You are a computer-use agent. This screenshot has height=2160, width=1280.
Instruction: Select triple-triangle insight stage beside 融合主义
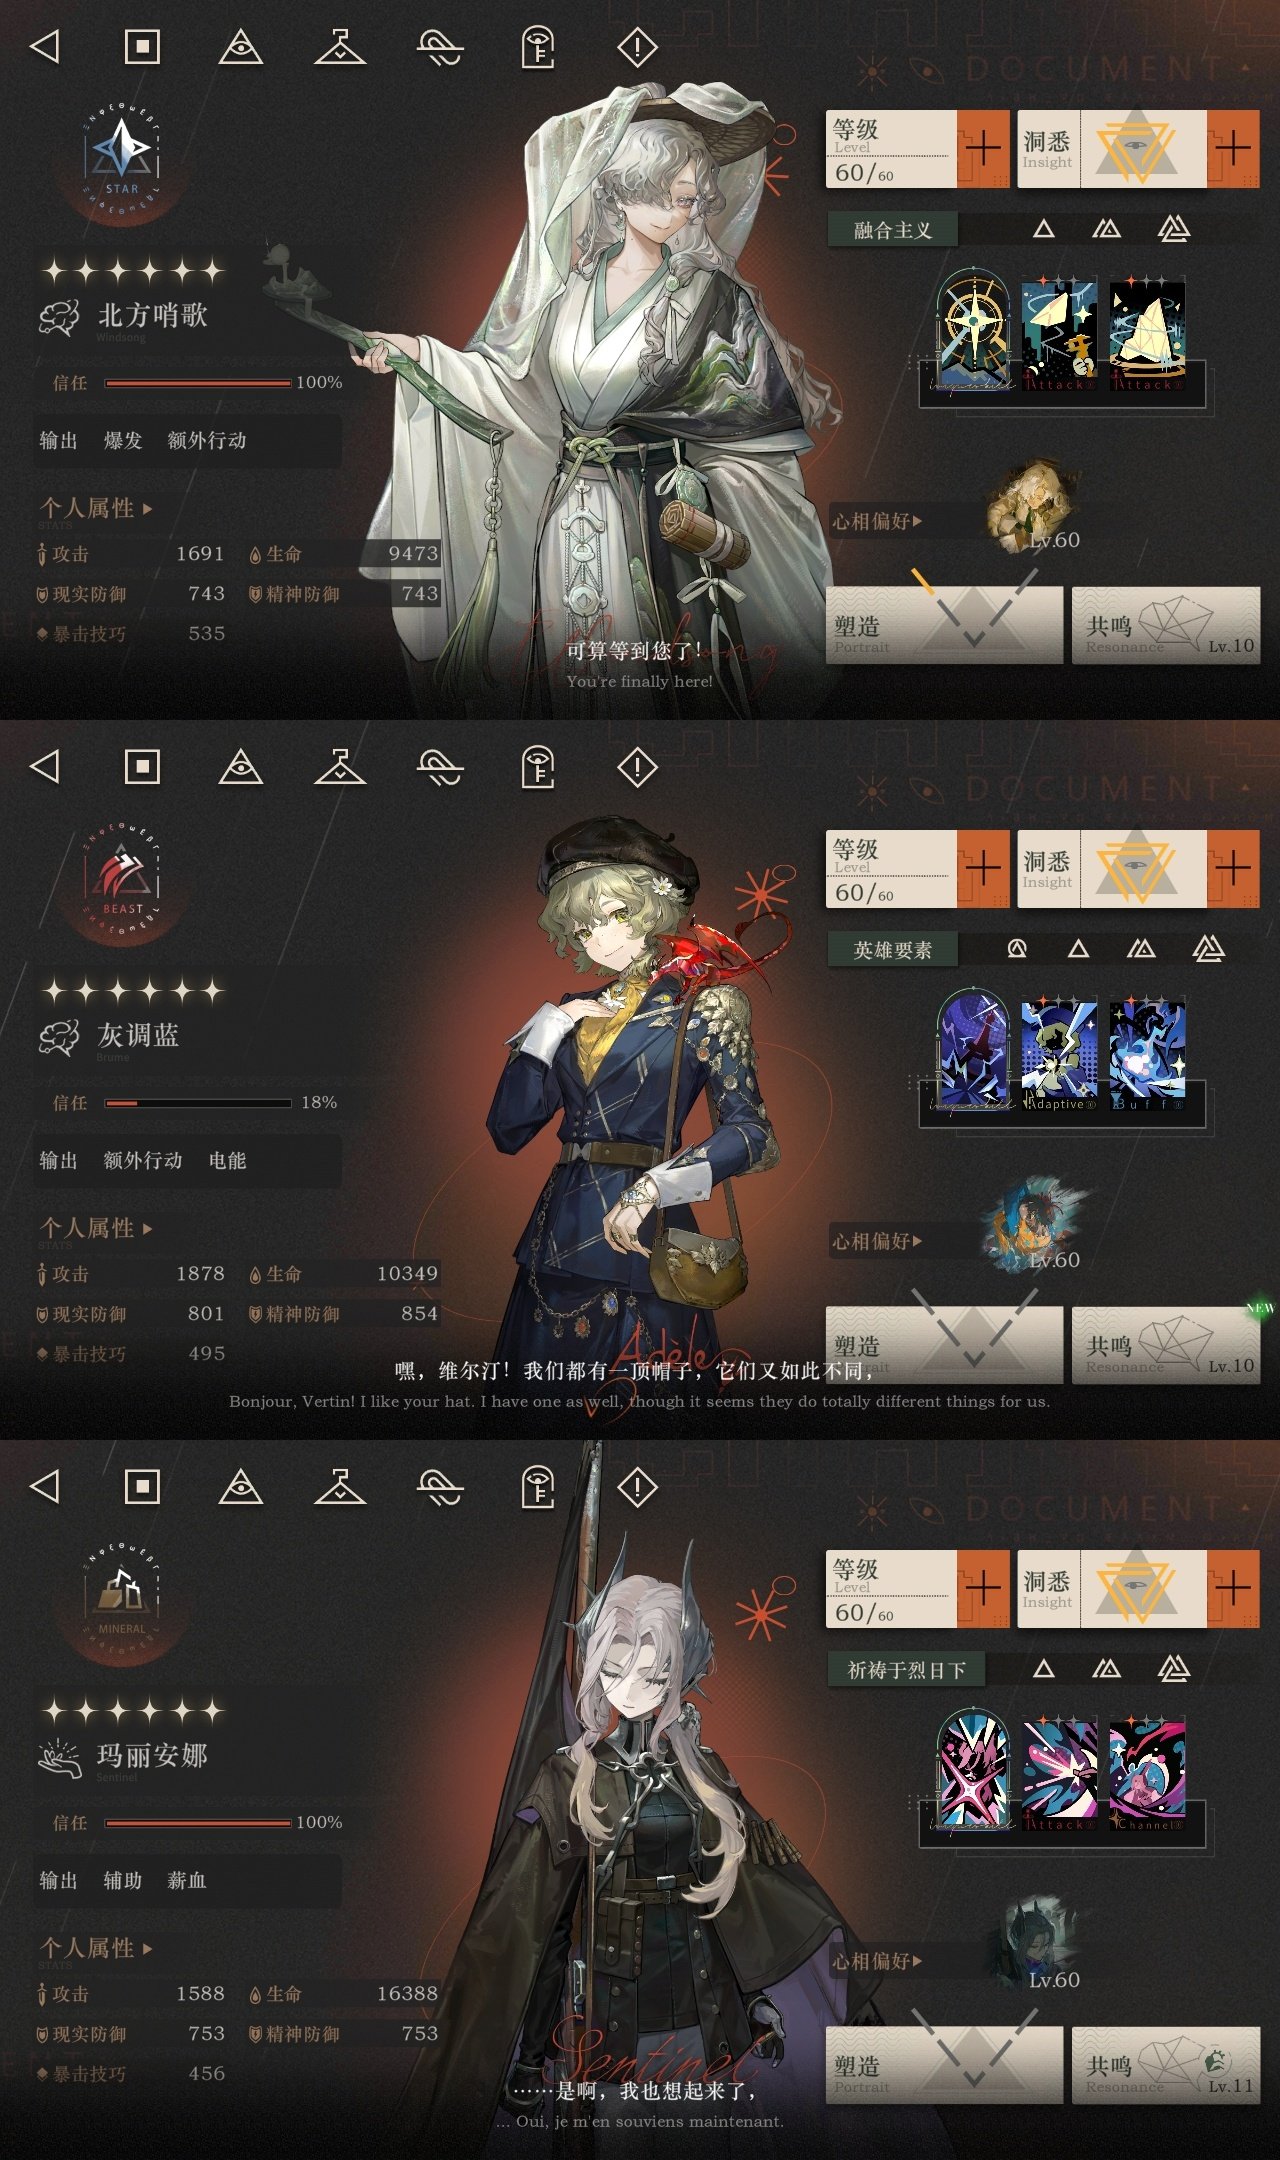pos(1174,229)
